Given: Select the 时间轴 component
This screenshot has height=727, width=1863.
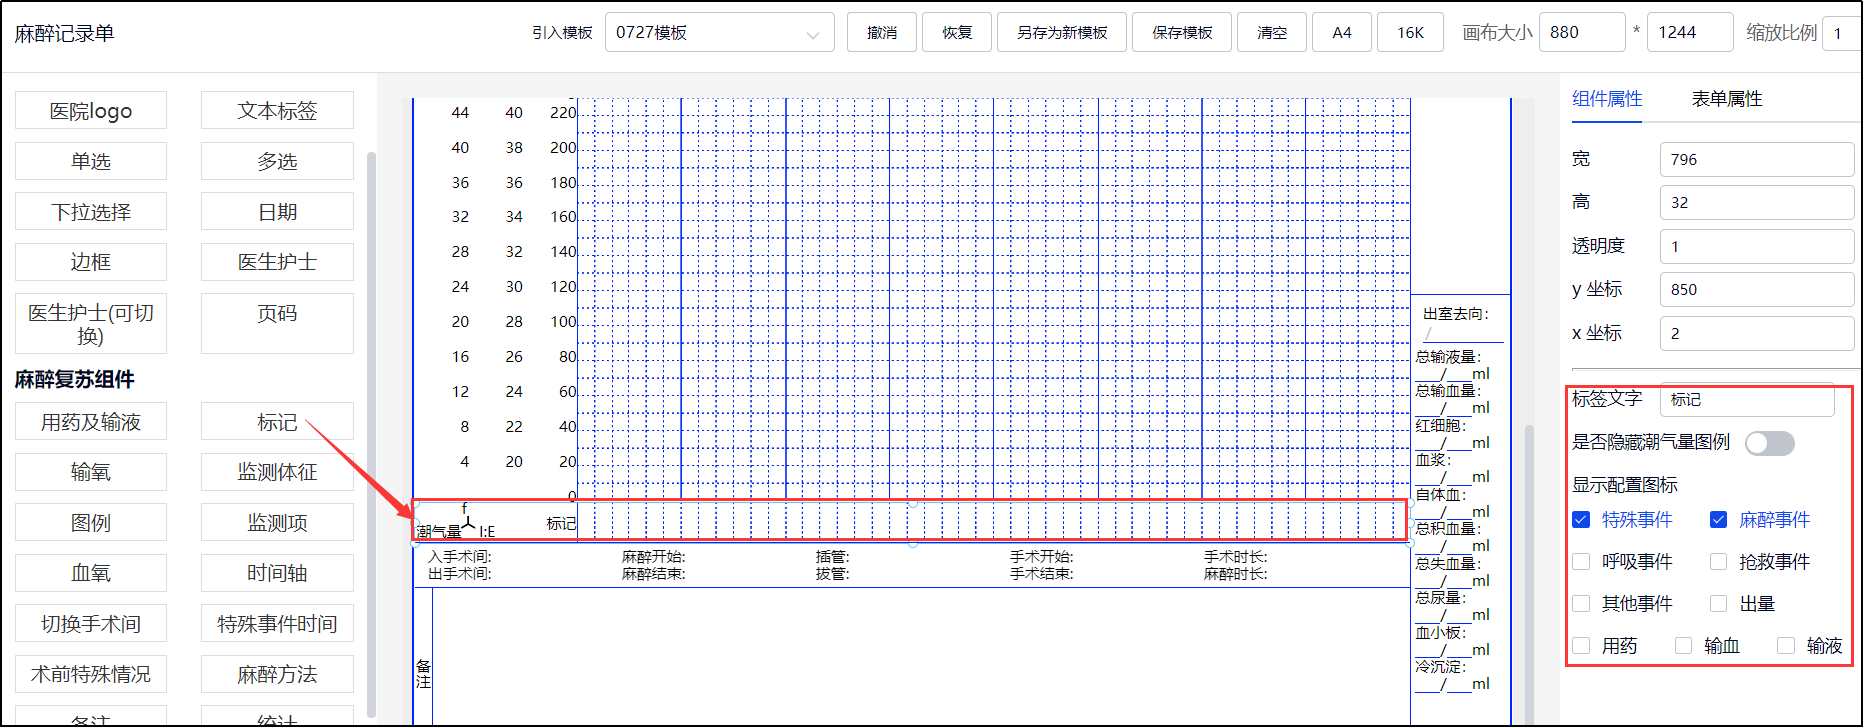Looking at the screenshot, I should [277, 573].
